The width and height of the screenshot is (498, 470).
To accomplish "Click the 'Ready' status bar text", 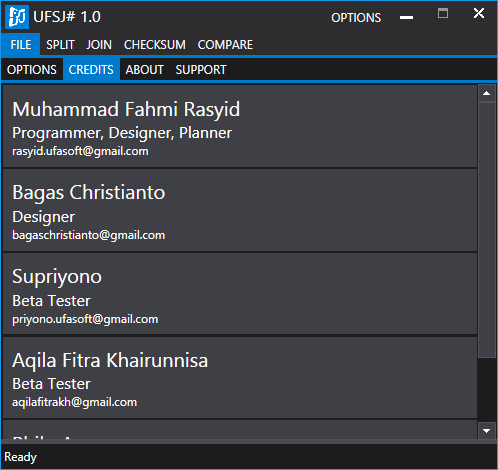I will [x=20, y=457].
